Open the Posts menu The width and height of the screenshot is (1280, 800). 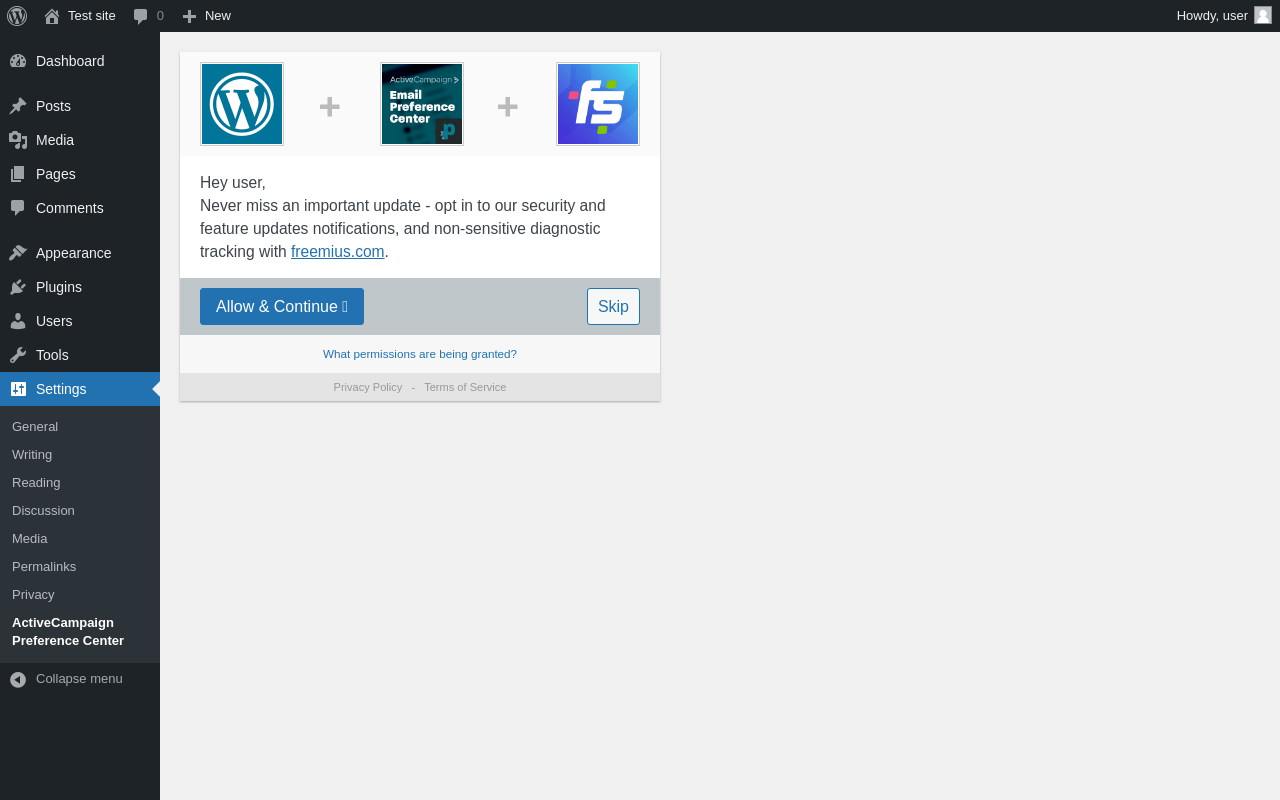(x=80, y=106)
